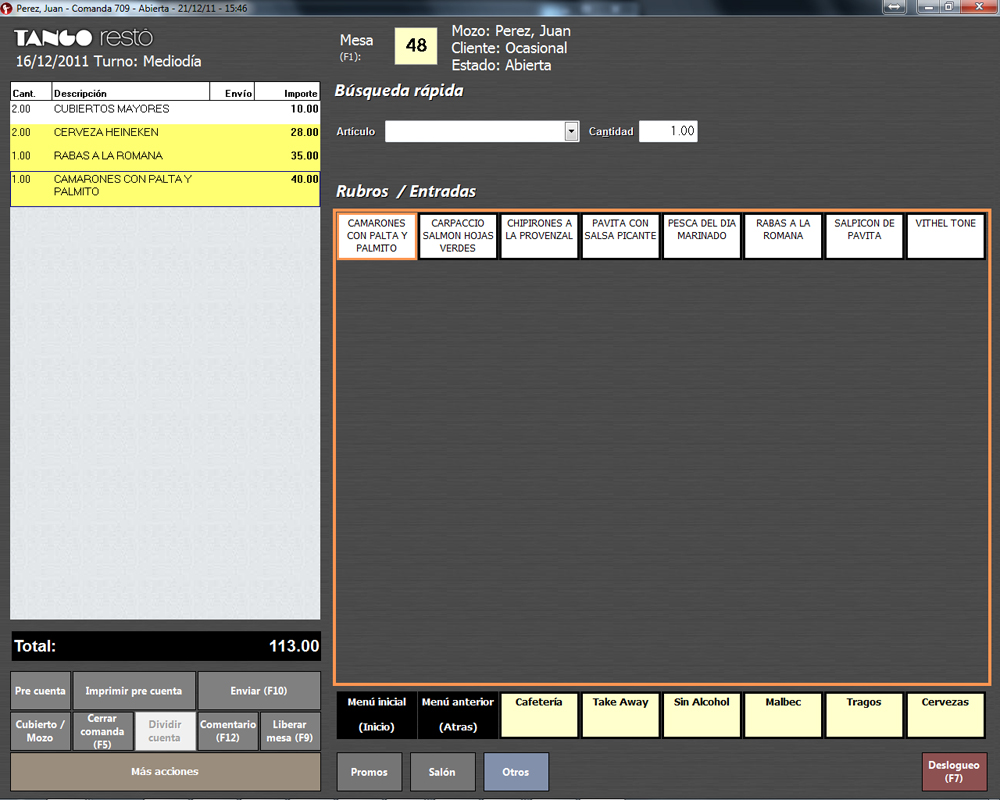The image size is (1000, 800).
Task: Open the Tragos category
Action: [864, 715]
